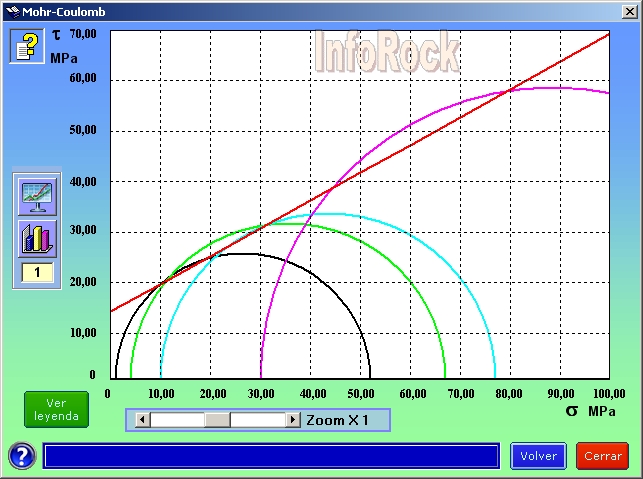
Task: Click the yellow question mark help icon
Action: point(27,46)
